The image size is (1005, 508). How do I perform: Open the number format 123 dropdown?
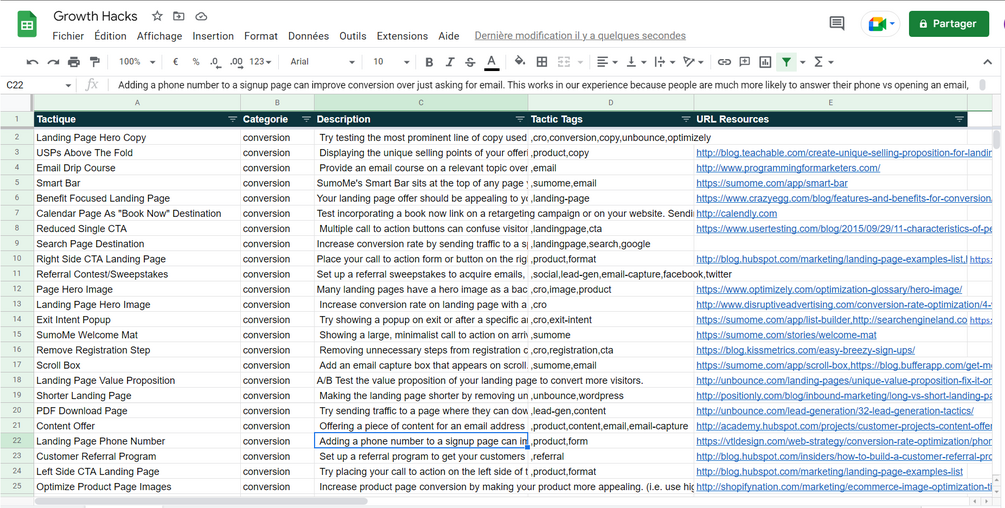click(x=260, y=62)
